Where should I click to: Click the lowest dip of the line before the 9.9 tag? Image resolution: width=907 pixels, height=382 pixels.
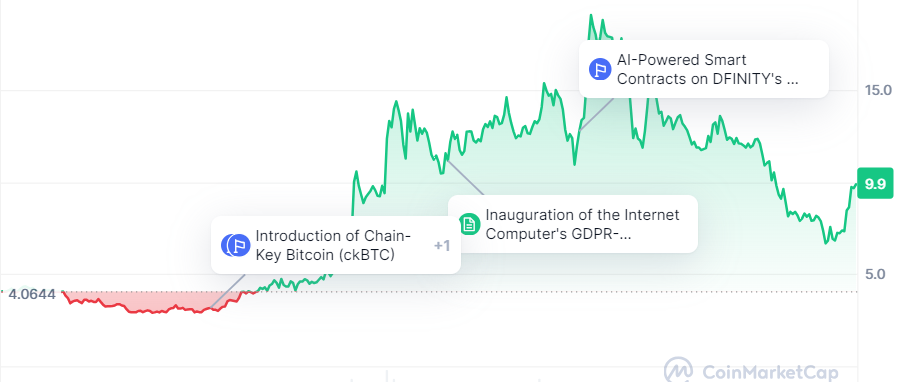coord(826,242)
